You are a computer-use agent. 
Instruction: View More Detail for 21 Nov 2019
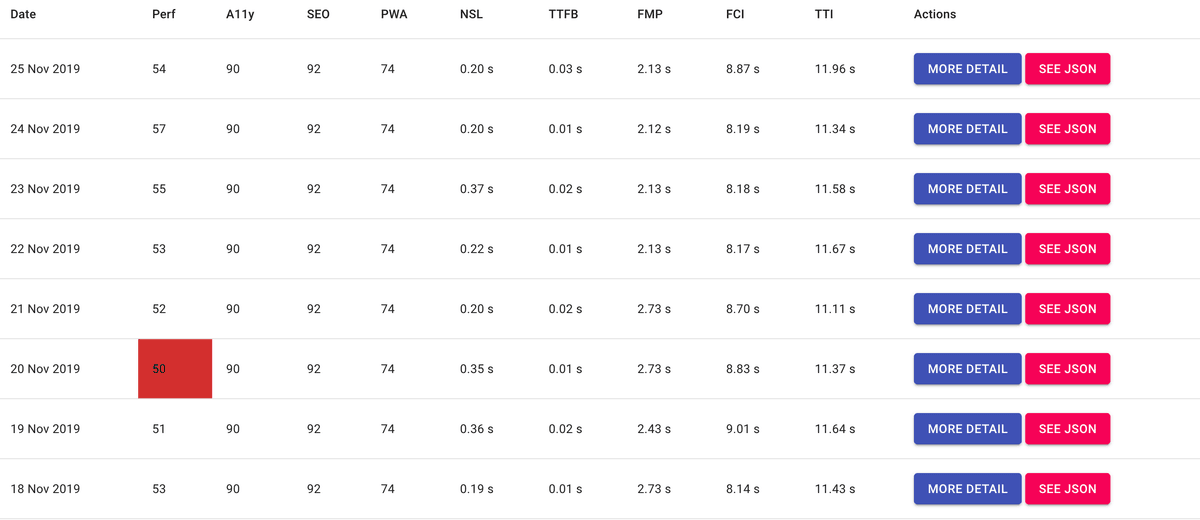(967, 309)
